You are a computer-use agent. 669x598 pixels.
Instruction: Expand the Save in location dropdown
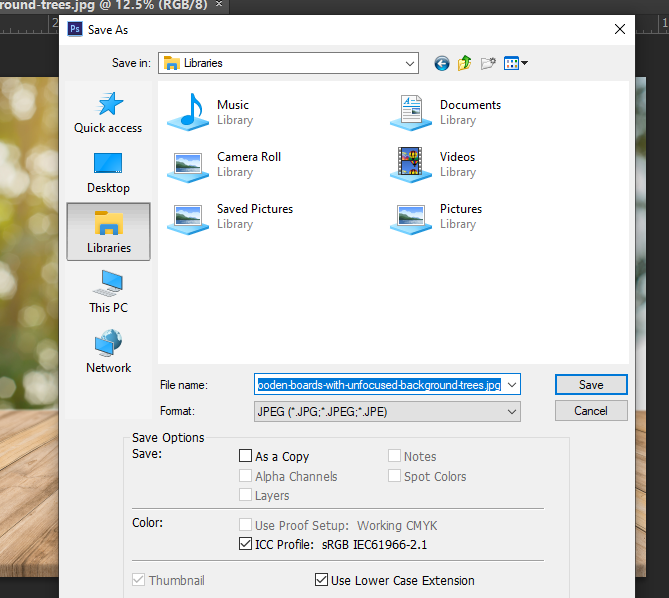tap(410, 64)
